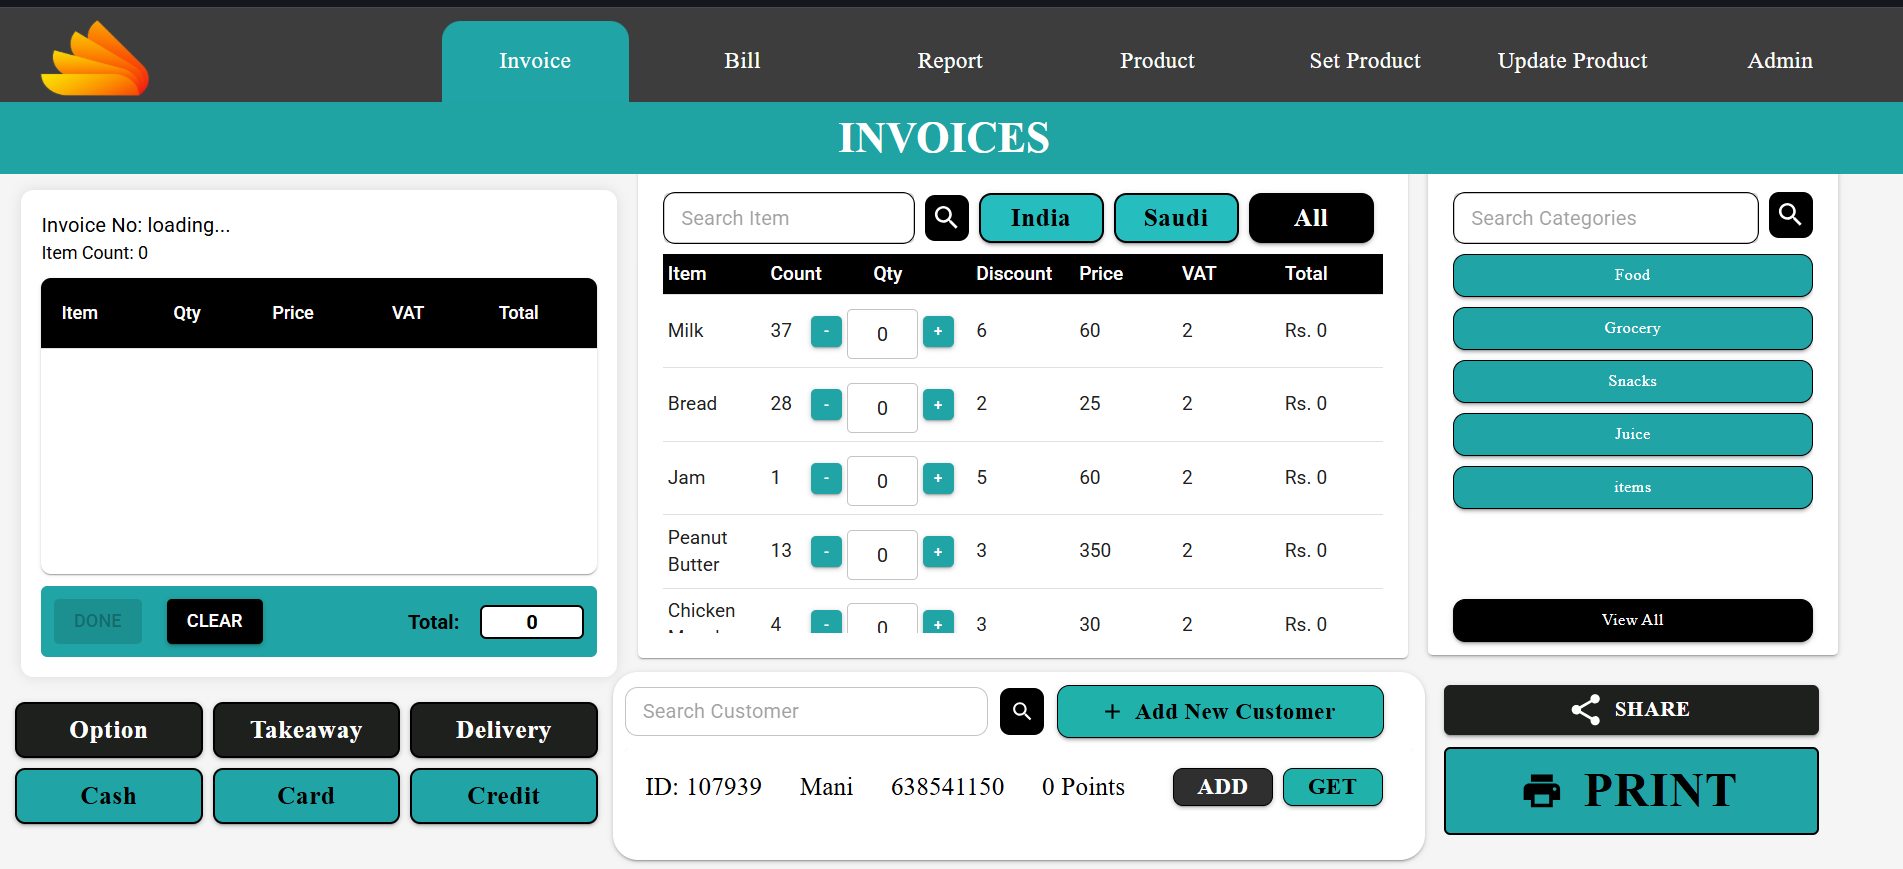Screen dimensions: 1903x869
Task: Decrease Peanut Butter quantity with minus button
Action: [826, 551]
